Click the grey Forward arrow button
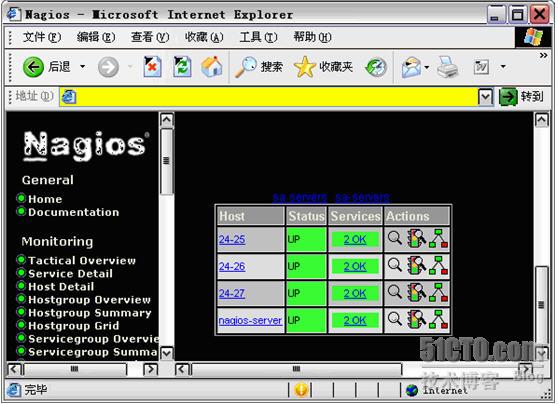The image size is (558, 404). pyautogui.click(x=108, y=67)
